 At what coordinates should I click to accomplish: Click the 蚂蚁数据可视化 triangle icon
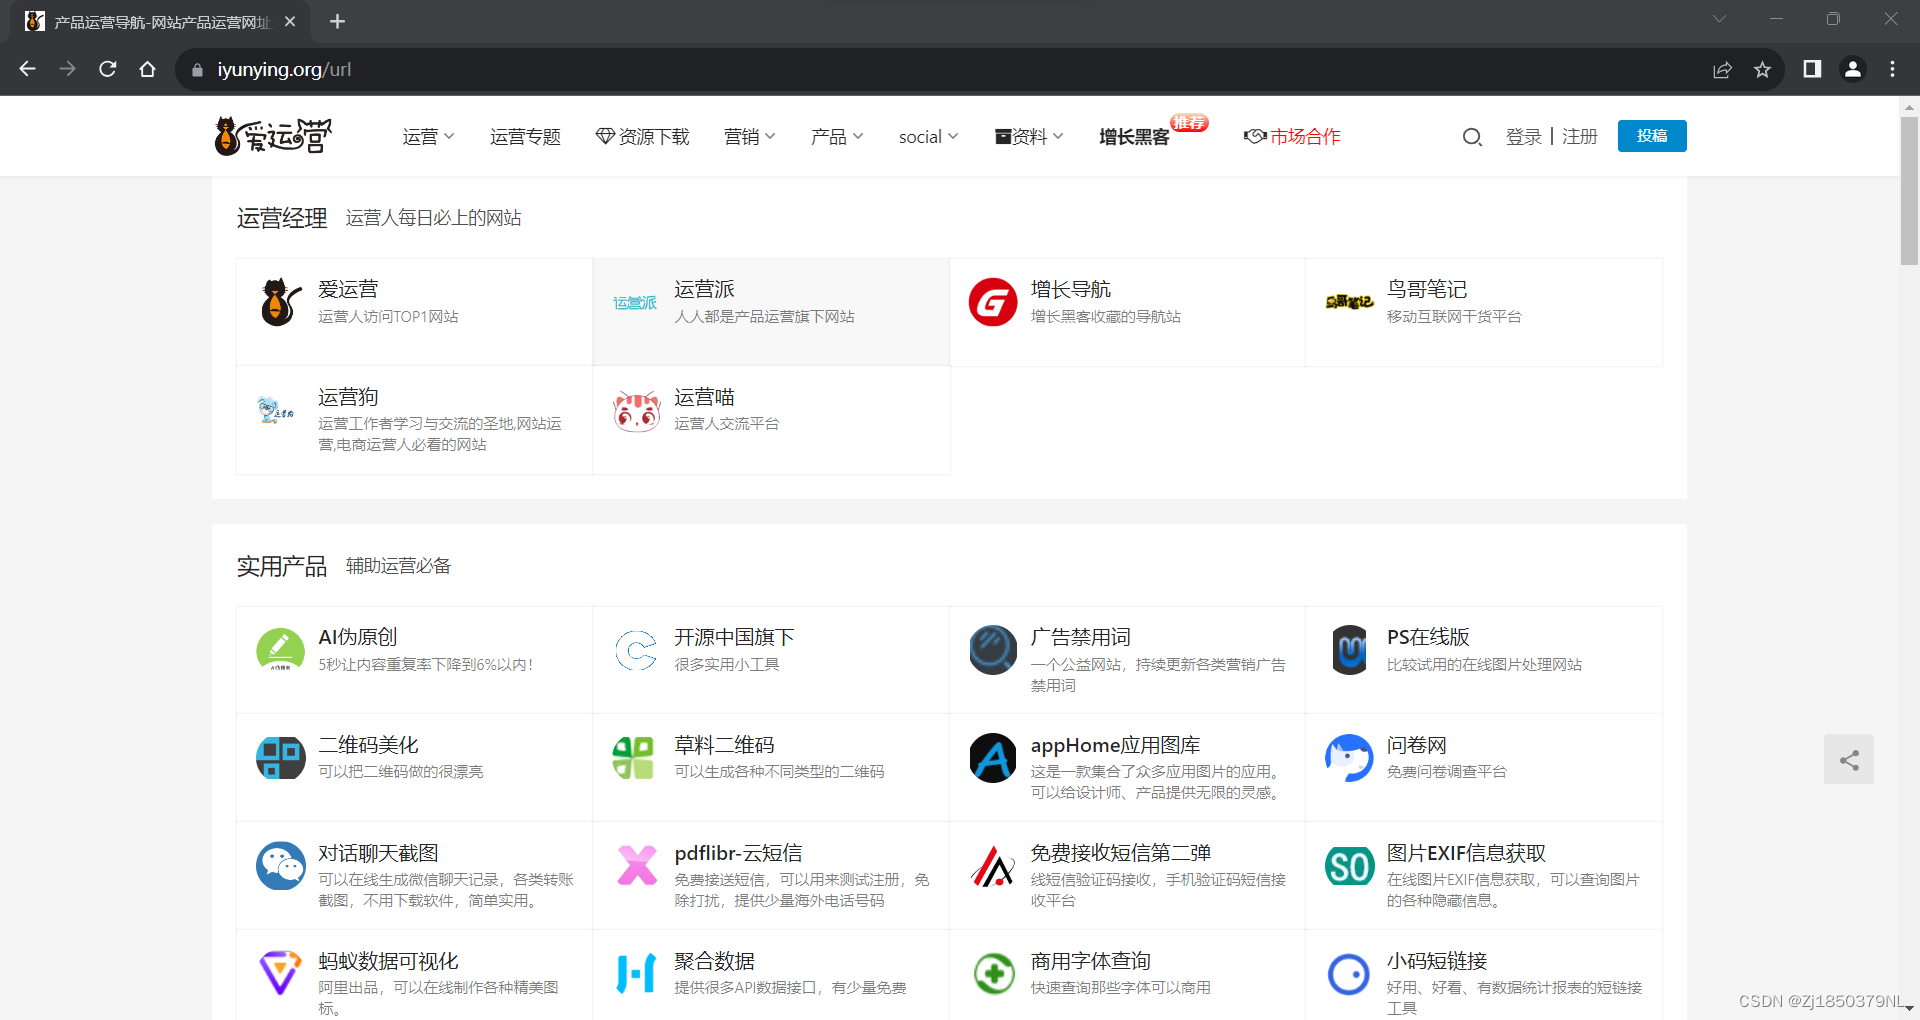(x=281, y=974)
